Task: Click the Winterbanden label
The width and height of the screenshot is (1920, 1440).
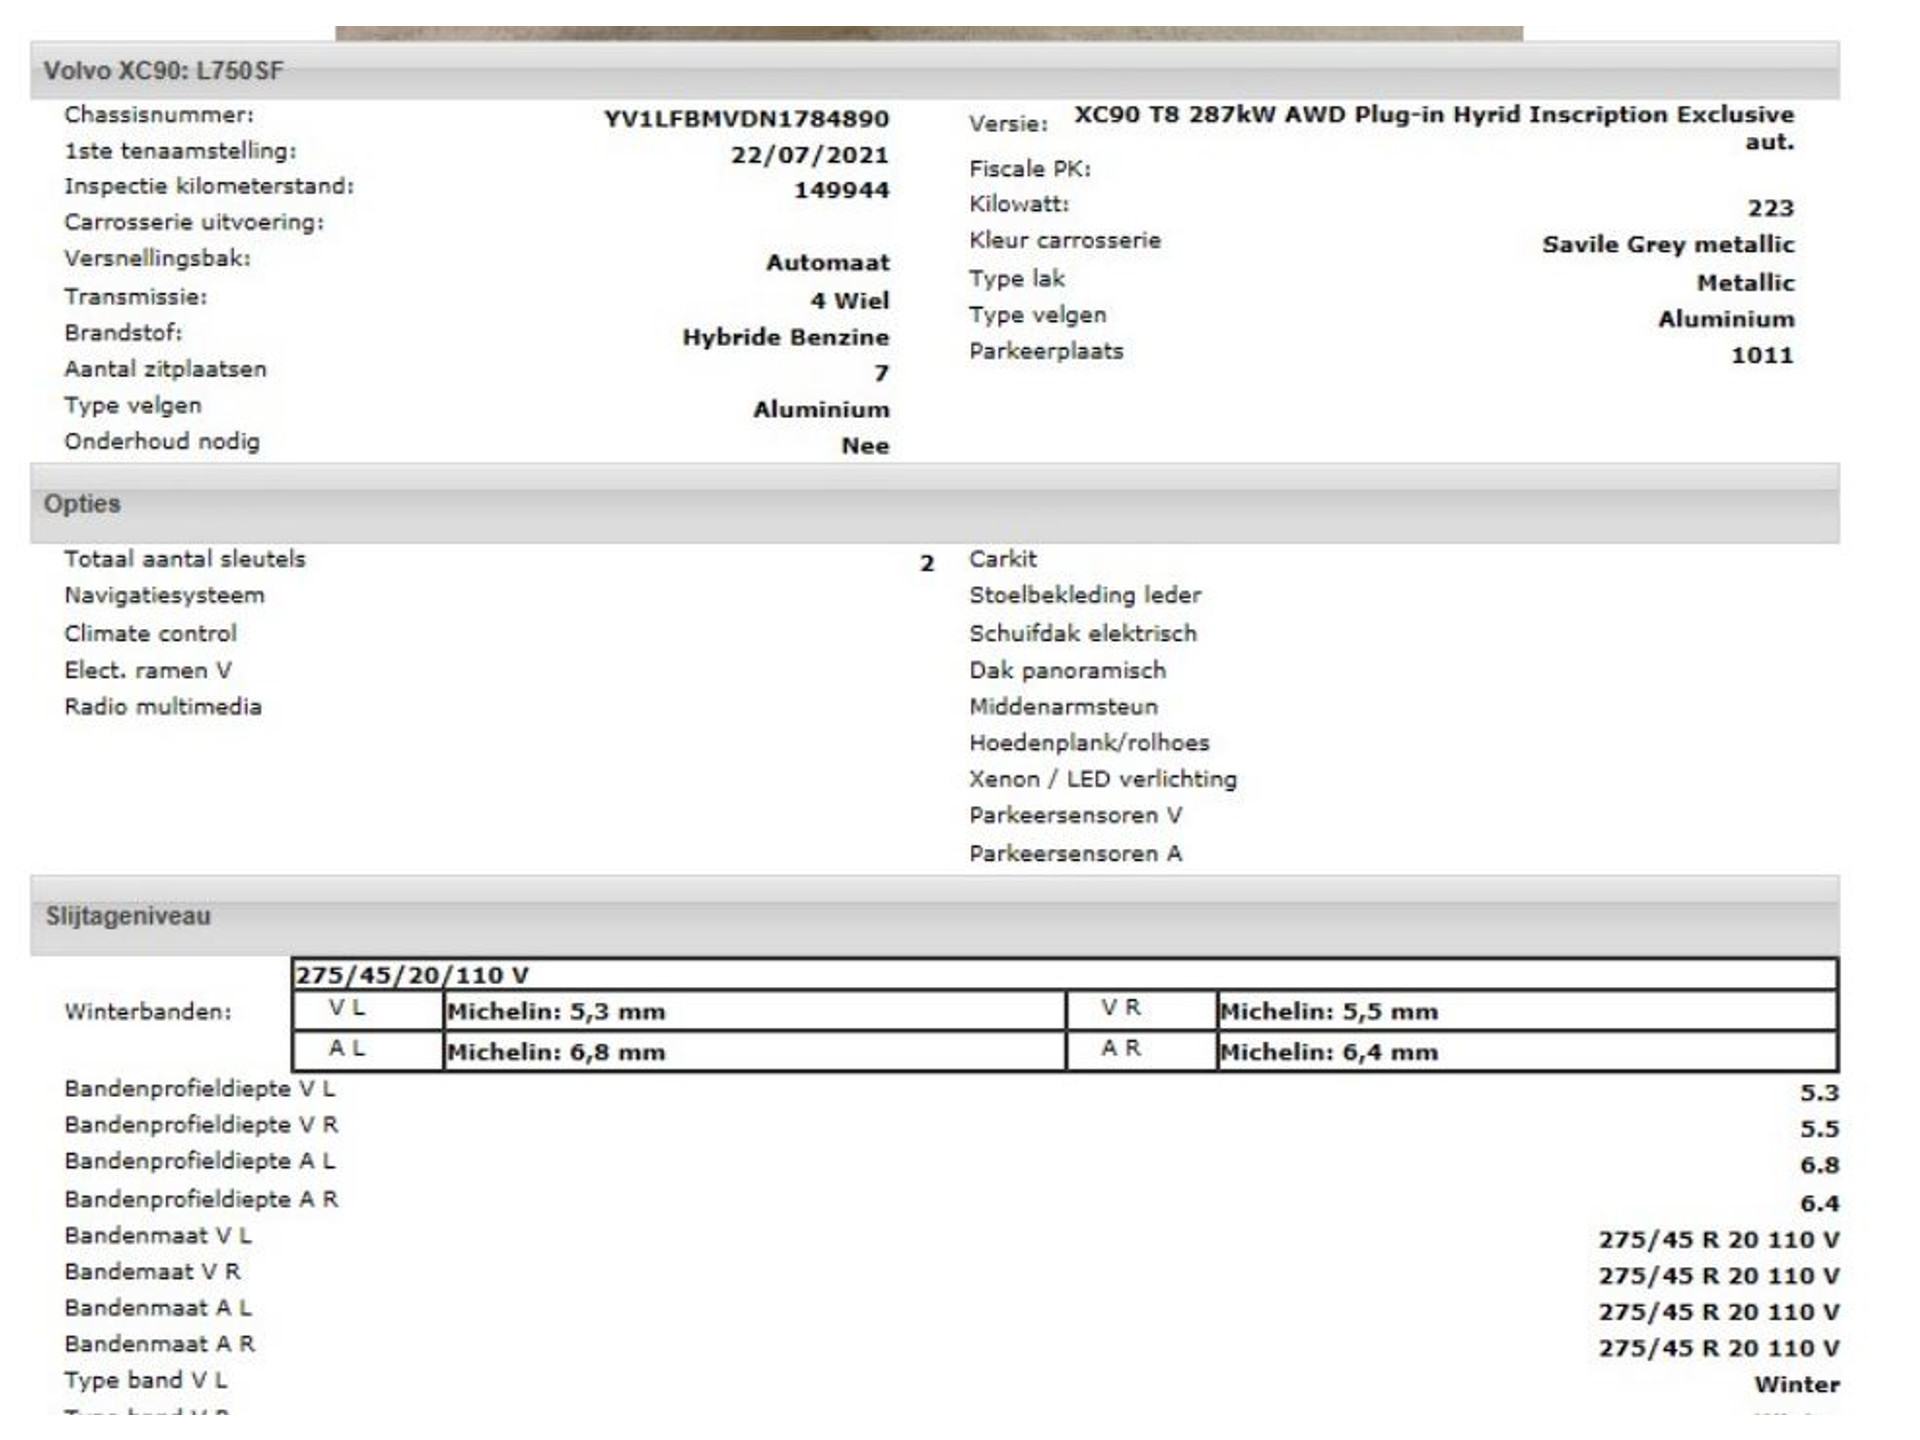Action: (148, 1012)
